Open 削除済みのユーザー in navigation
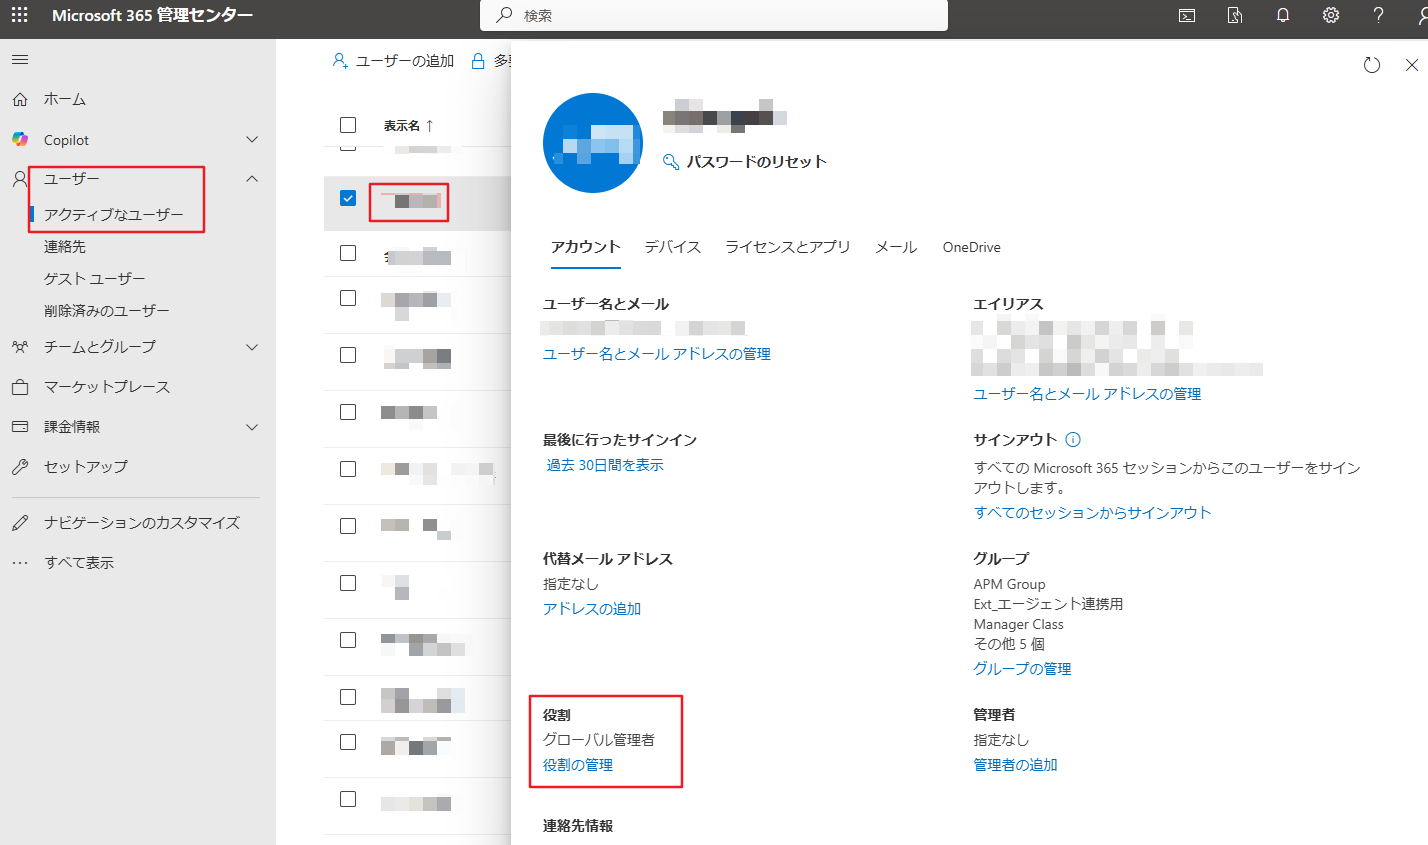The height and width of the screenshot is (845, 1428). (107, 311)
